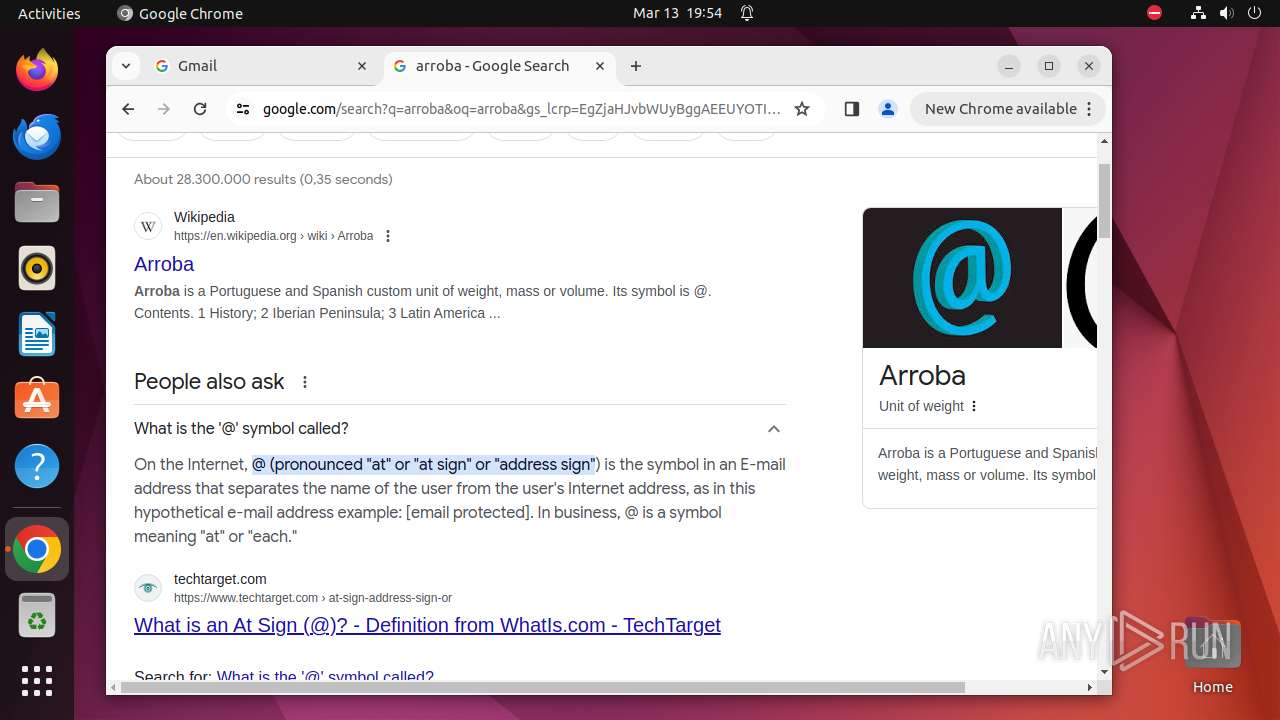Open Firefox from the dock
This screenshot has height=720, width=1280.
click(x=37, y=70)
